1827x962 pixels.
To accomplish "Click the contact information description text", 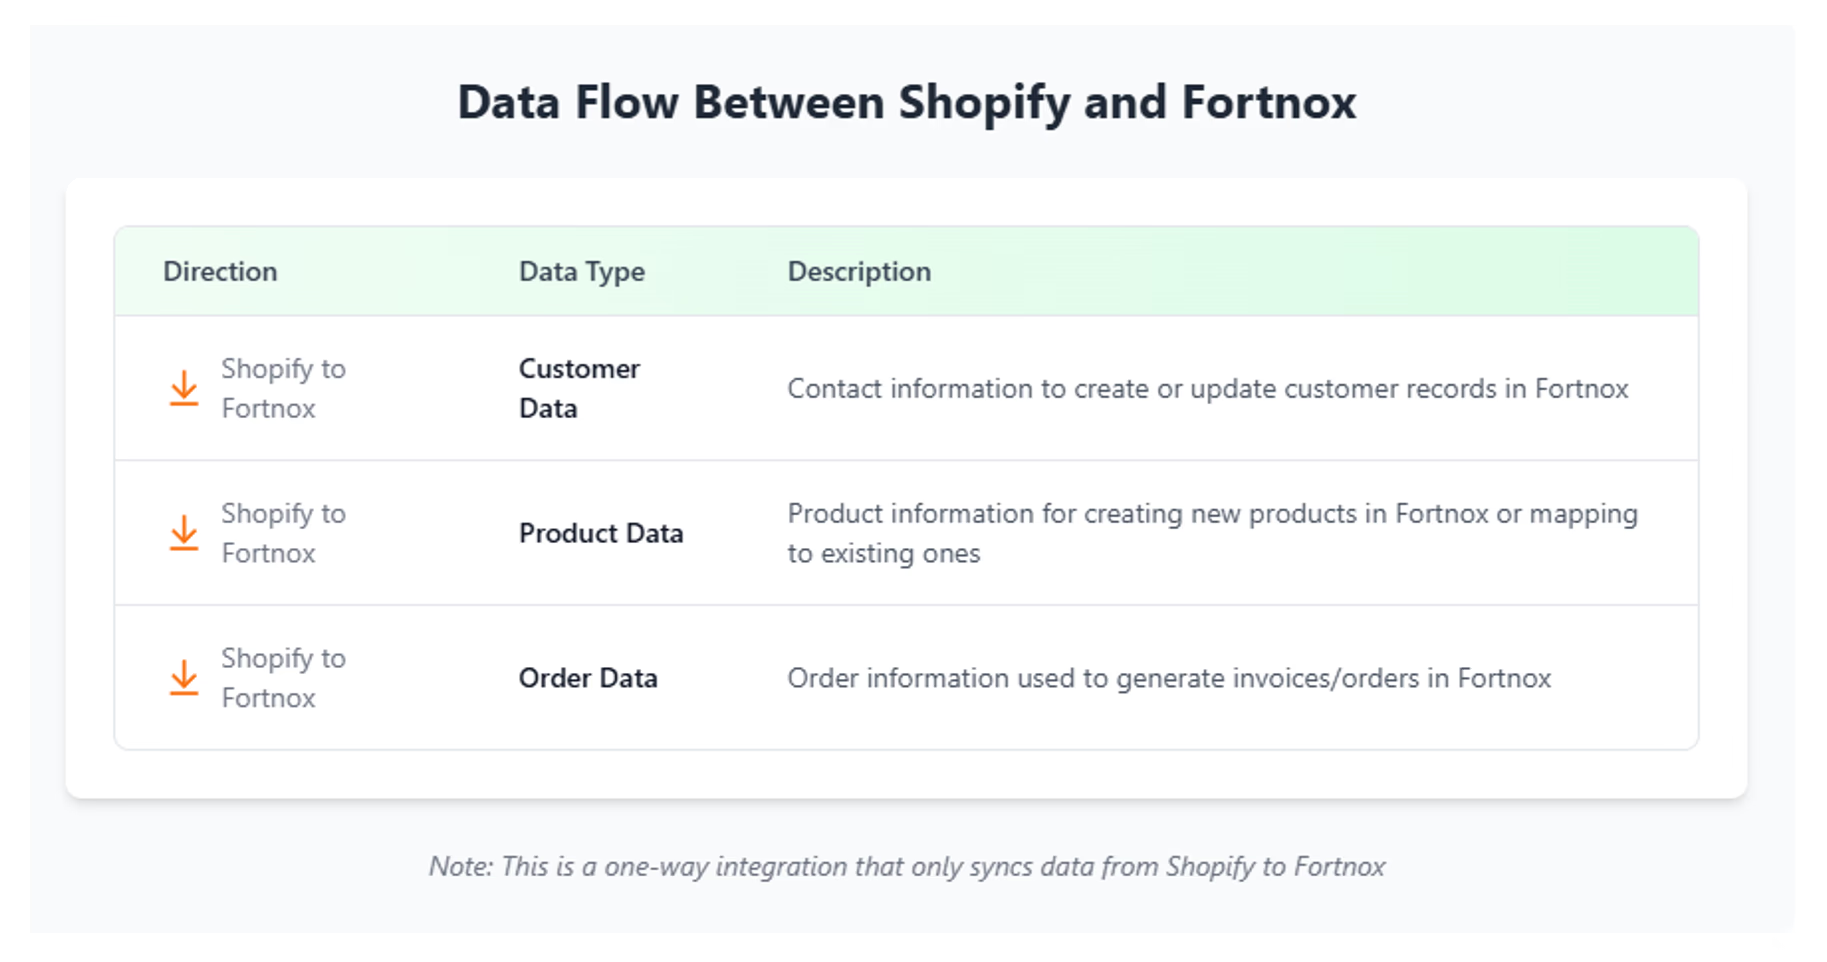I will click(1207, 388).
